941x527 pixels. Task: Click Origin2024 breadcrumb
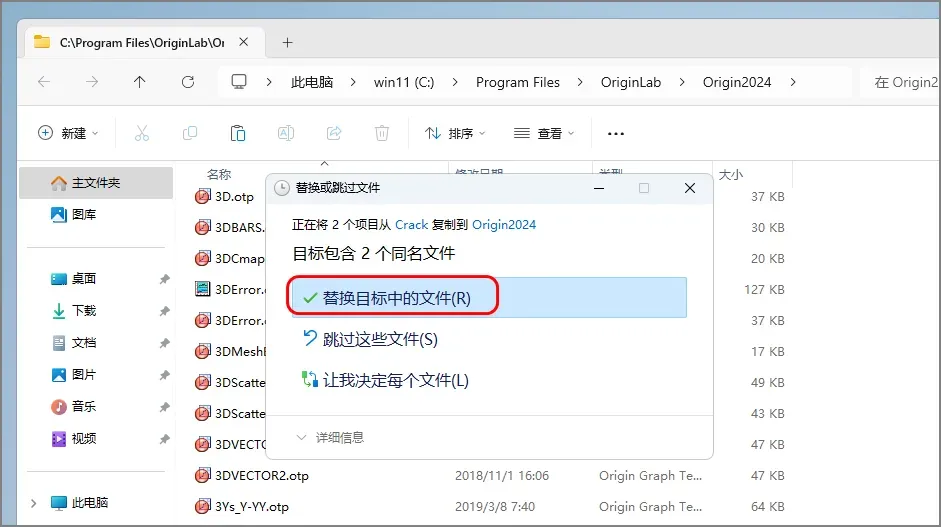[x=737, y=82]
